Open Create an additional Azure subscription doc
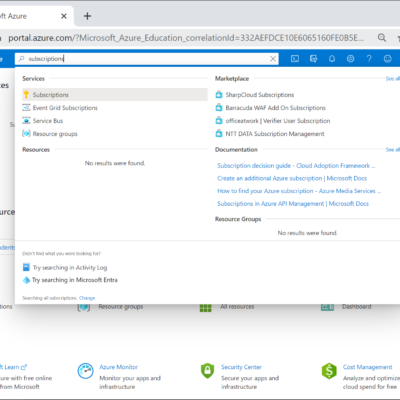 coord(292,178)
